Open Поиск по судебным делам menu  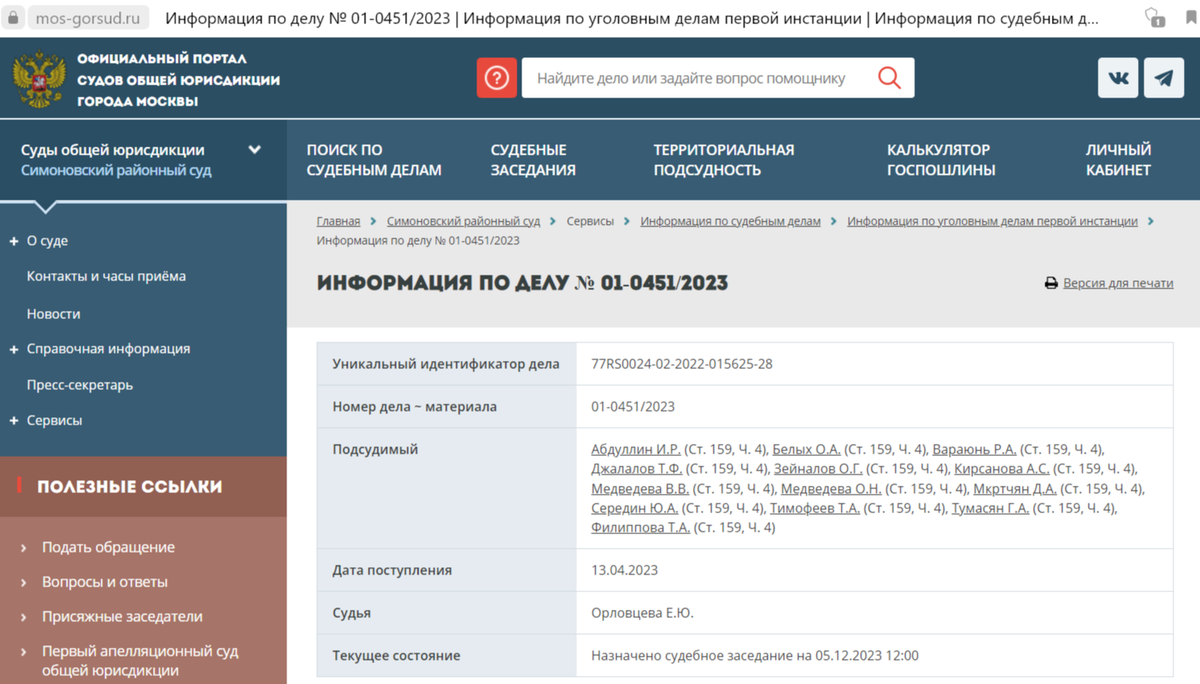pos(373,160)
